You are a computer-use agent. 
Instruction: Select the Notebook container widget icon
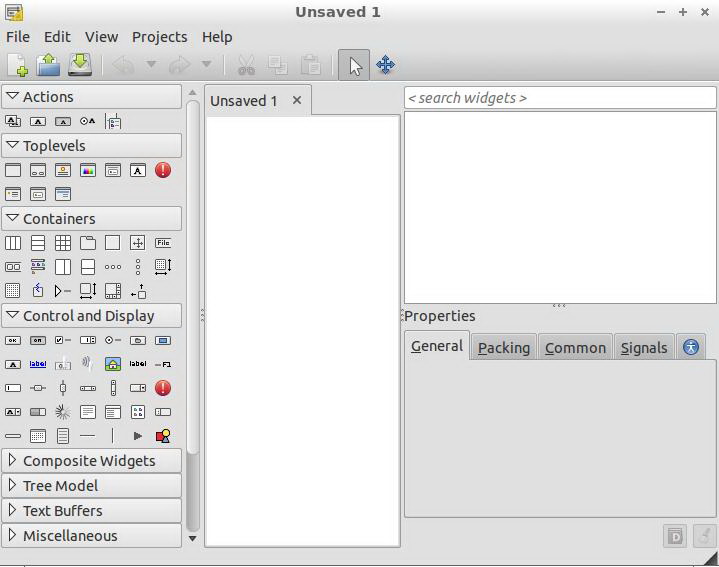[x=88, y=243]
